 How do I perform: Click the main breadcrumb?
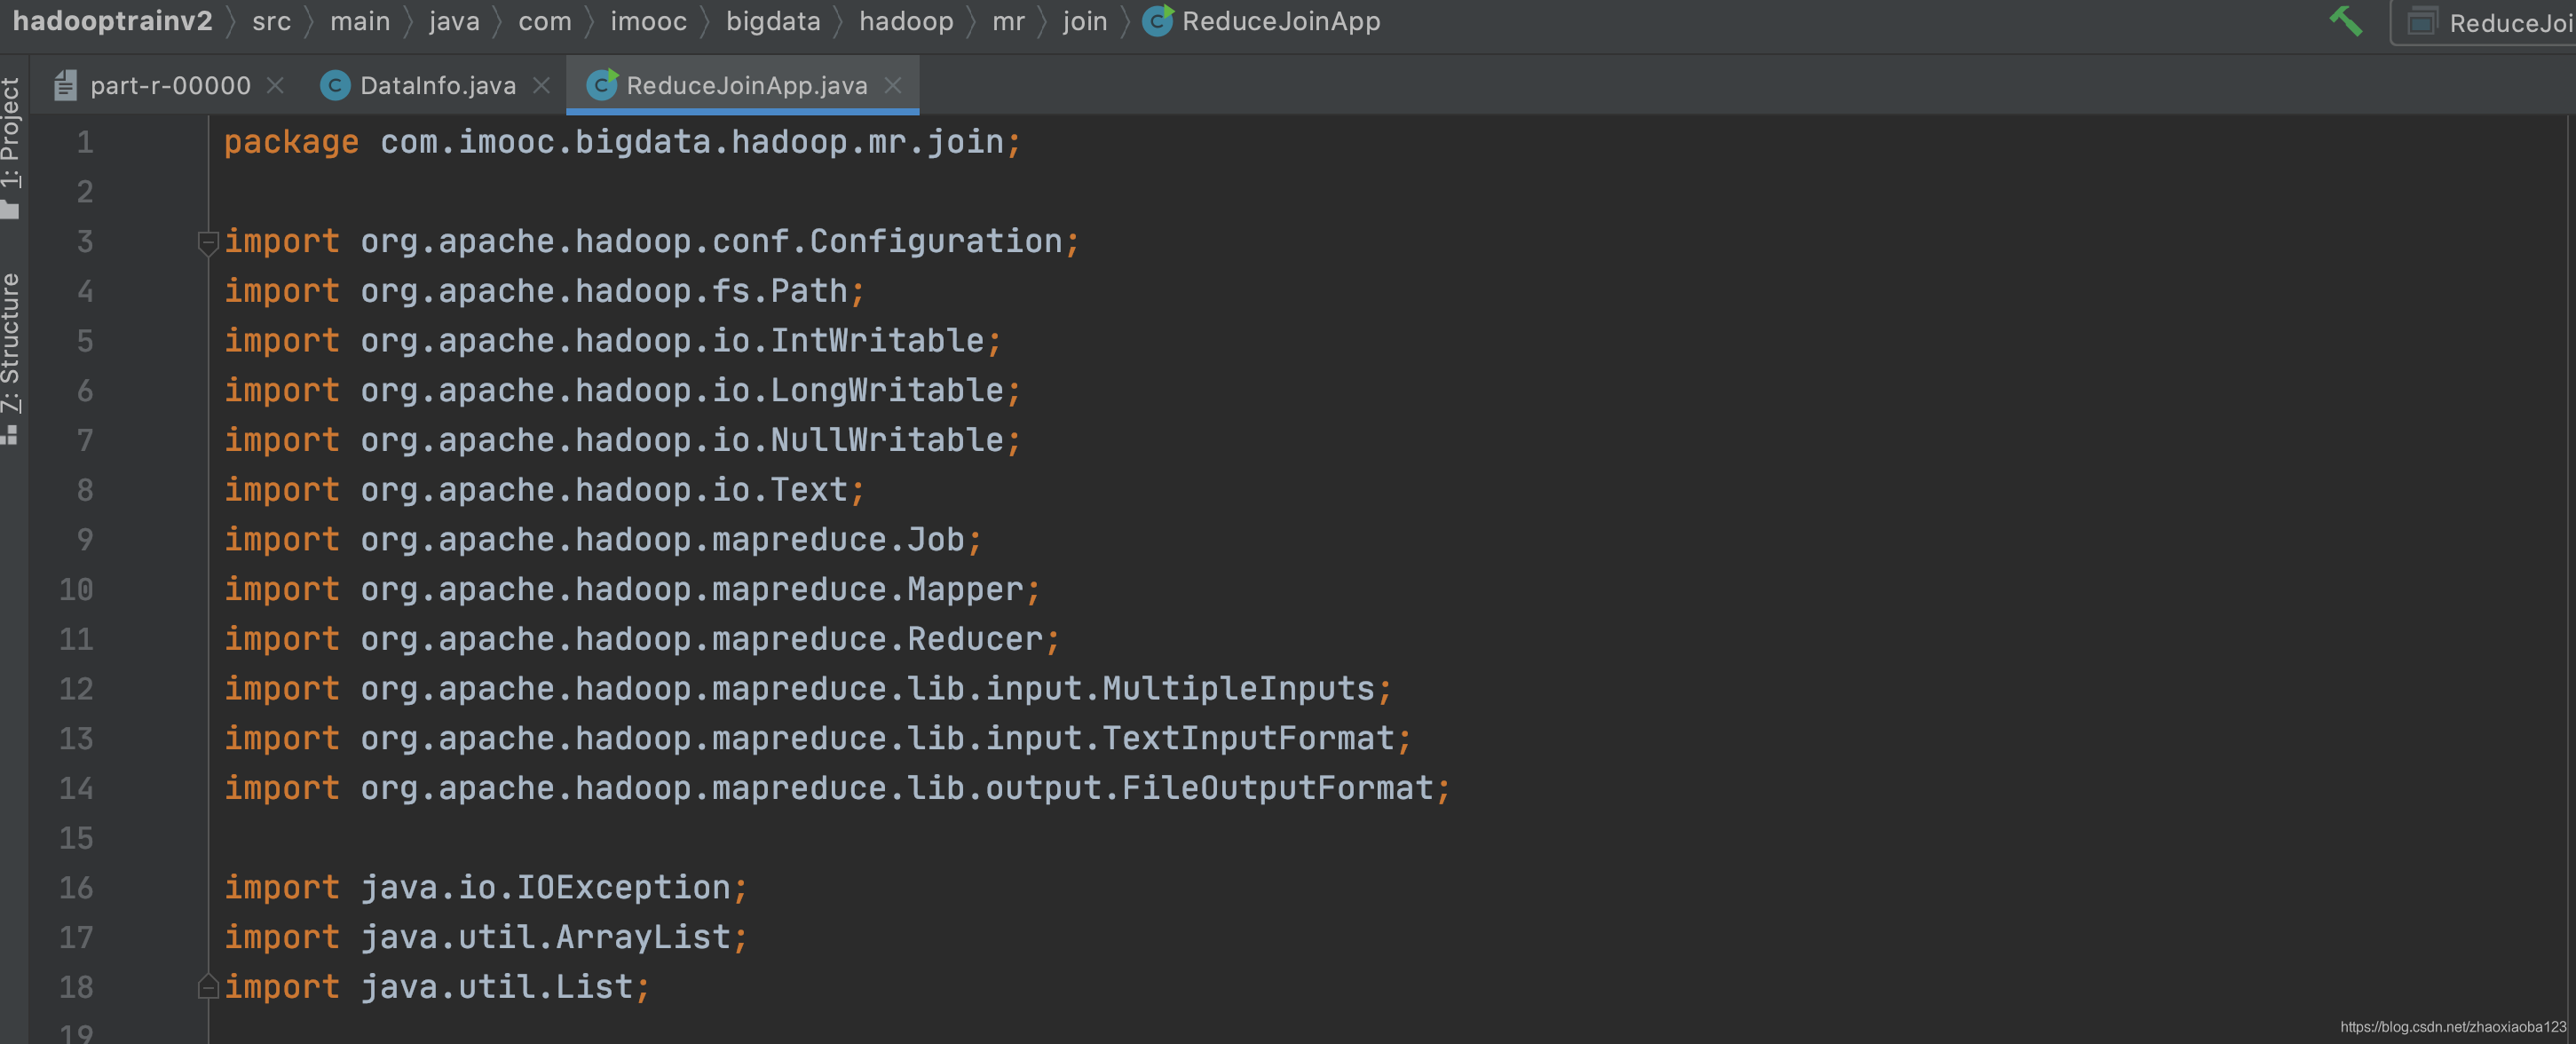tap(360, 21)
